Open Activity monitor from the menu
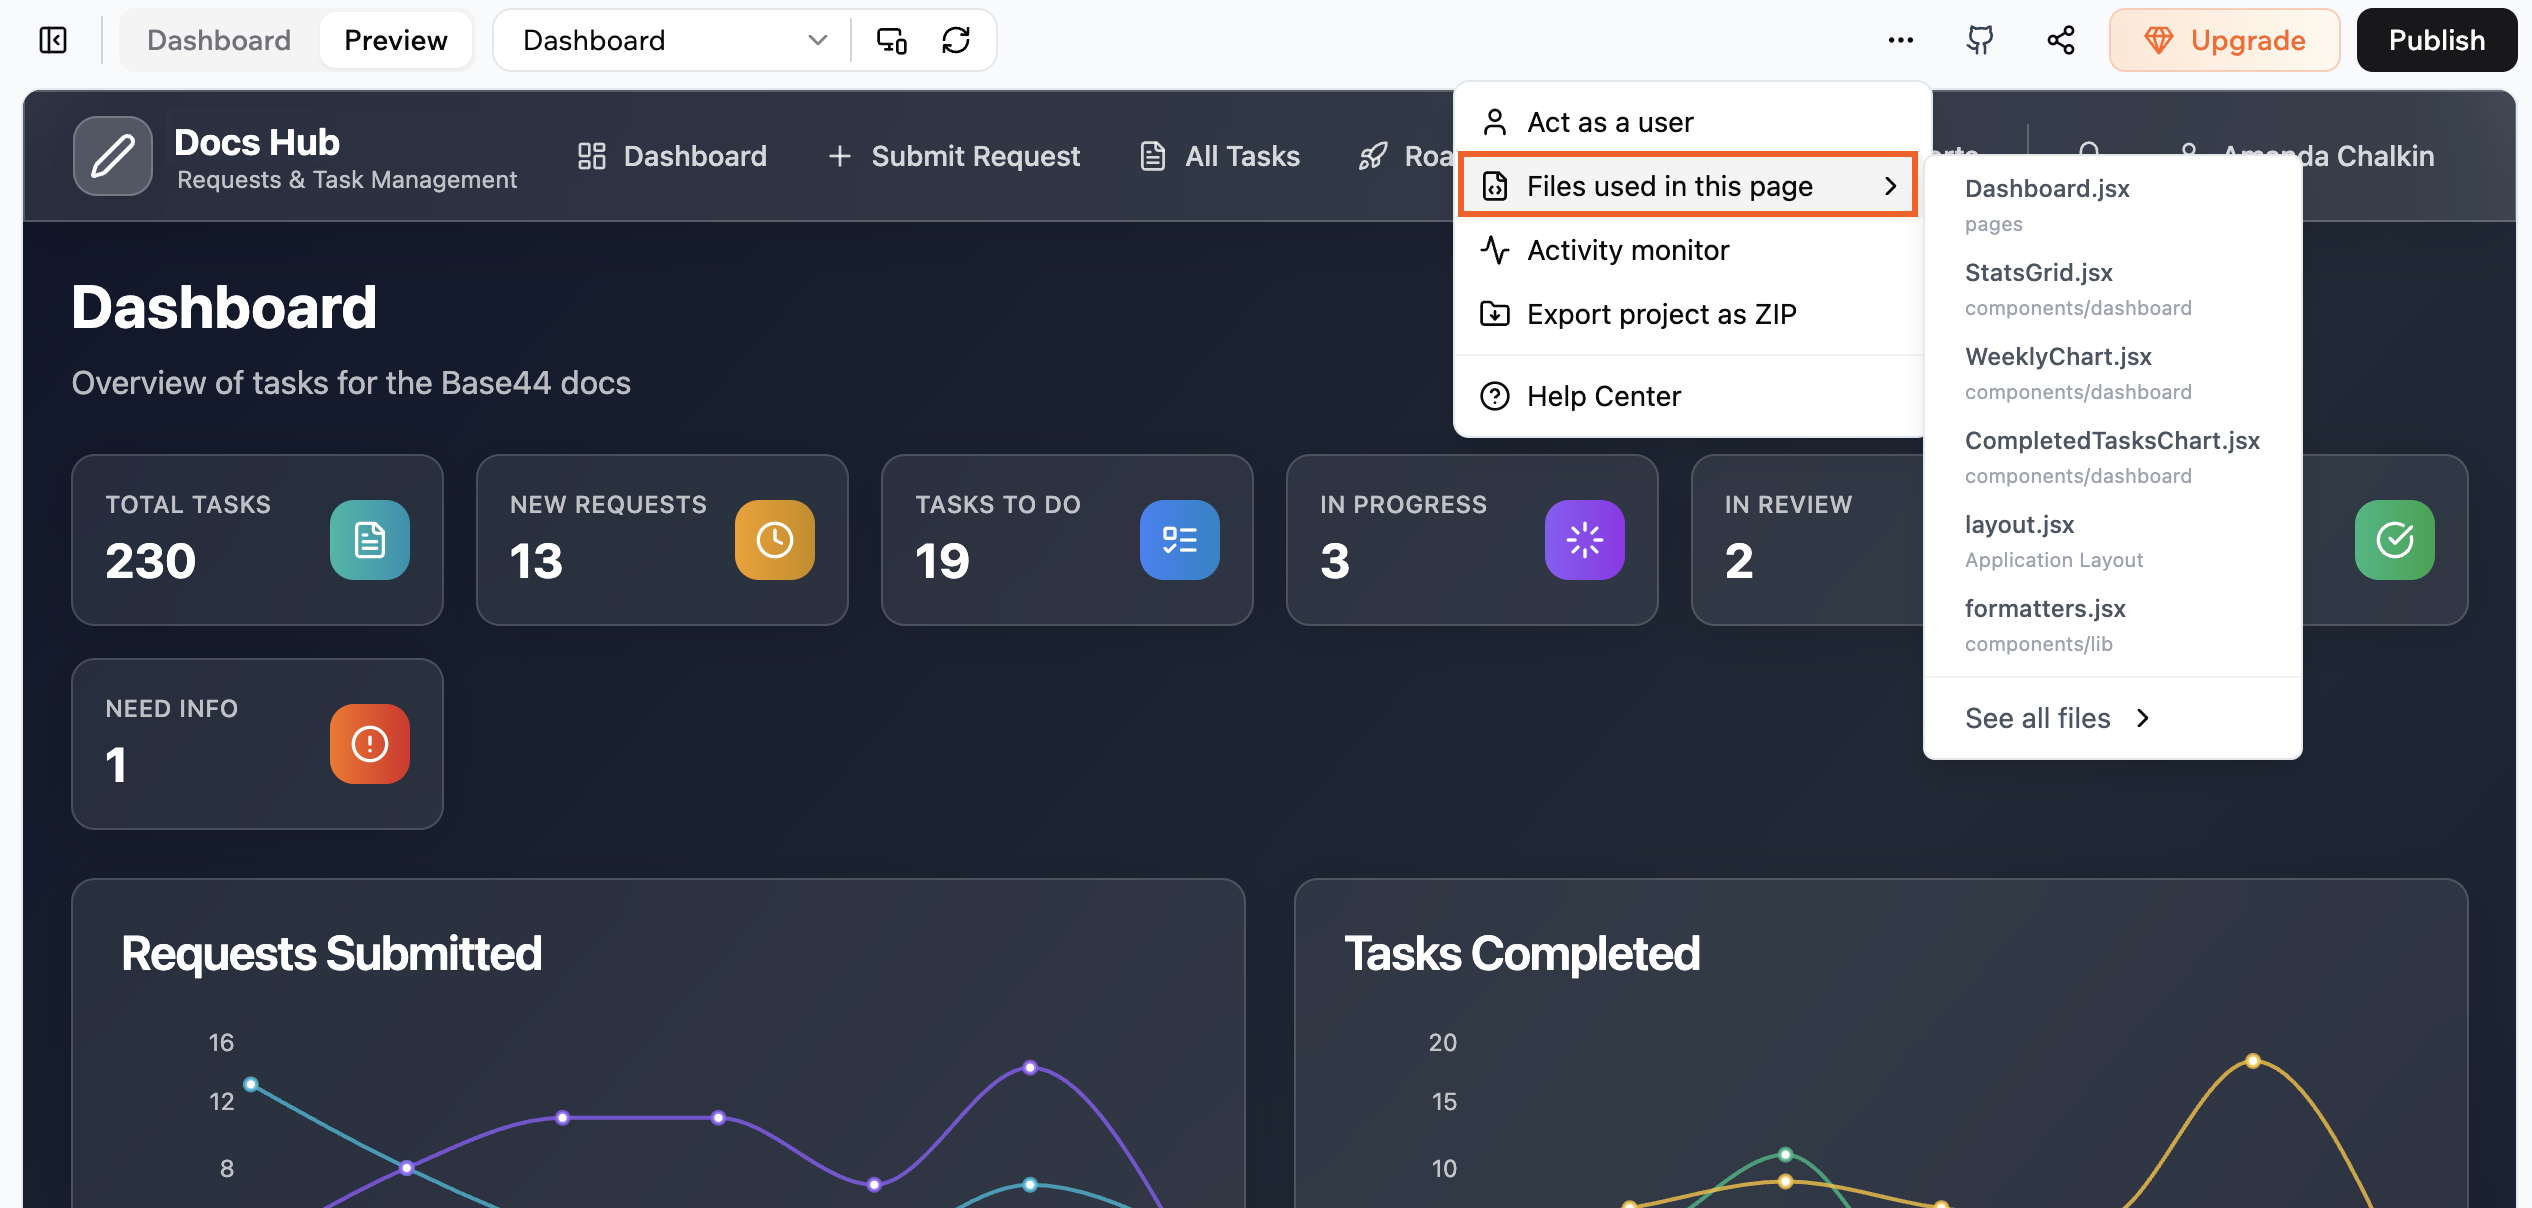 pyautogui.click(x=1627, y=250)
